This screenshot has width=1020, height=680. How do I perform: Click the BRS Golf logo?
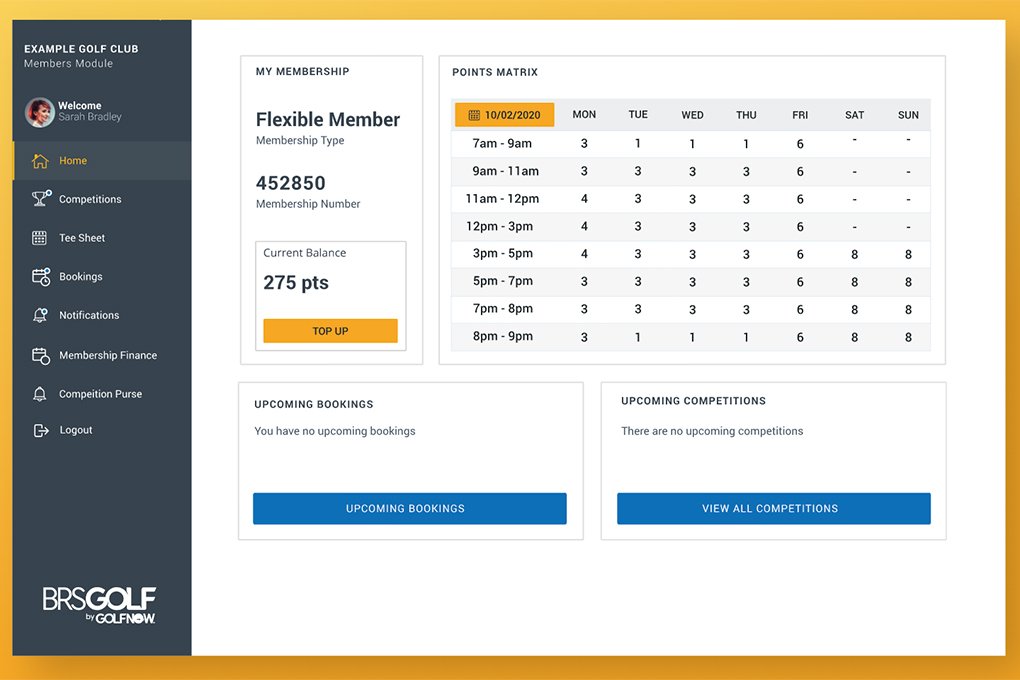pos(99,604)
